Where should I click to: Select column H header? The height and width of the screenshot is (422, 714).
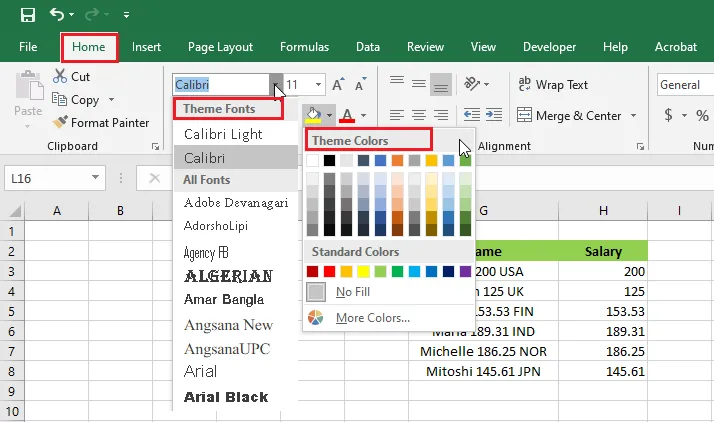603,211
